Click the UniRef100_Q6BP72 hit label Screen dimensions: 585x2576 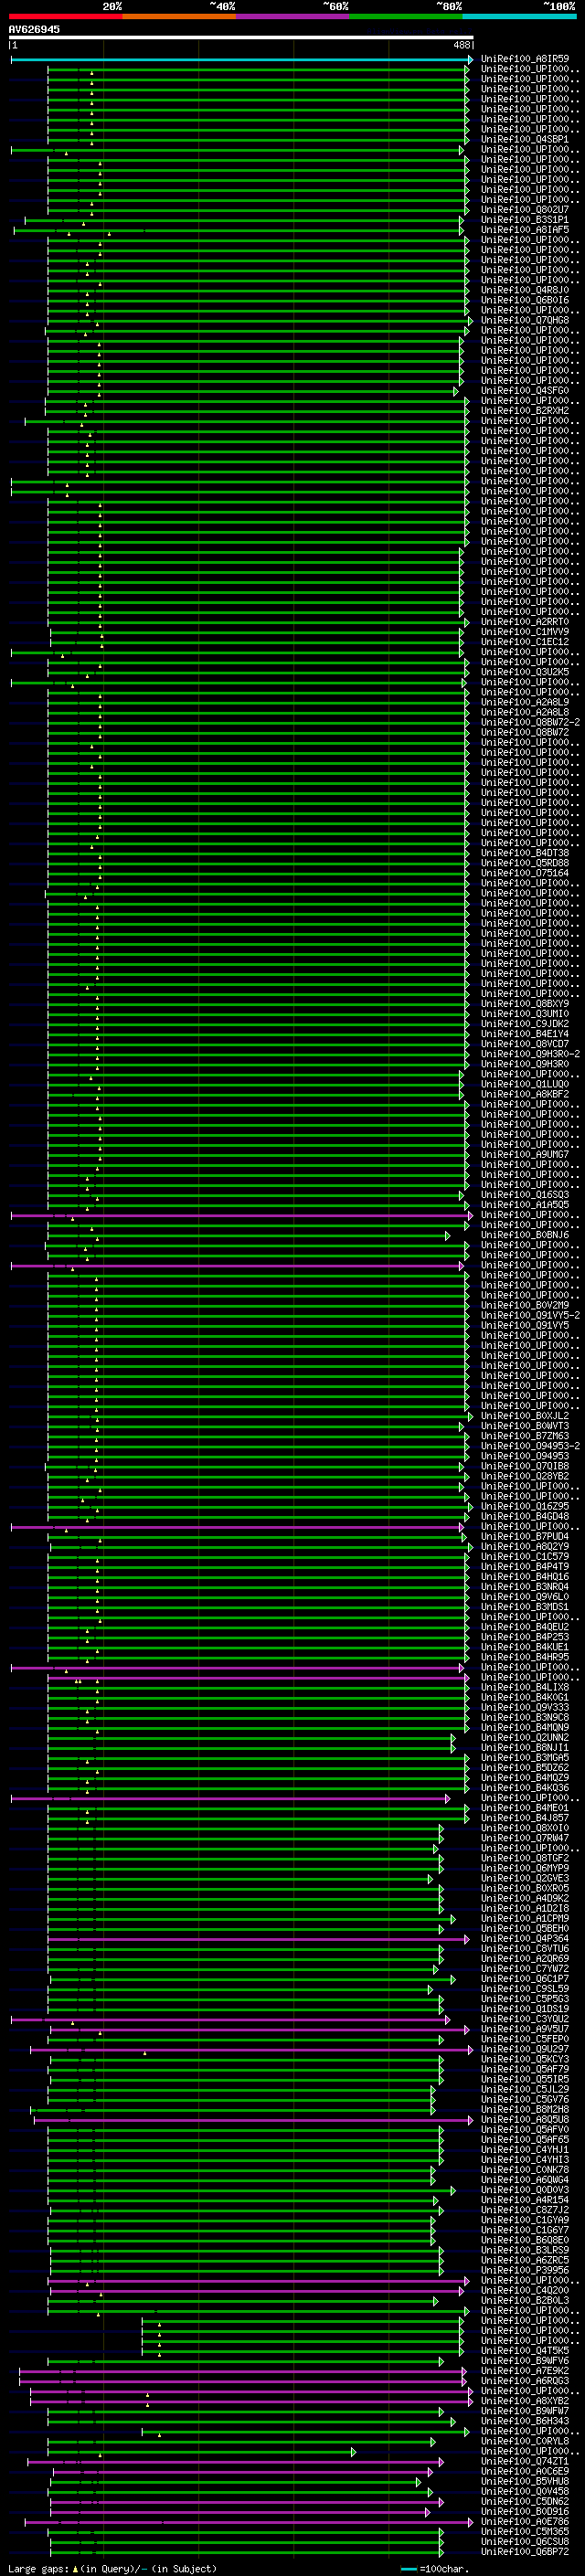(525, 2552)
